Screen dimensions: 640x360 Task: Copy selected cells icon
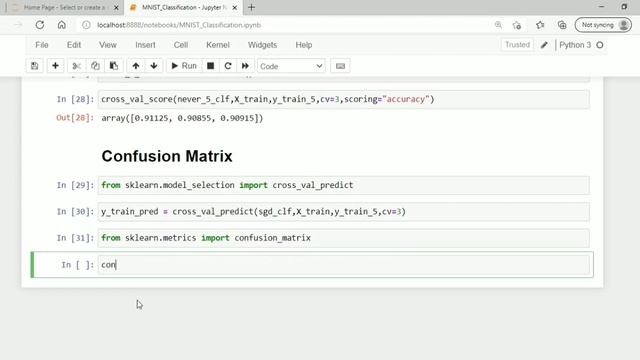(x=95, y=66)
